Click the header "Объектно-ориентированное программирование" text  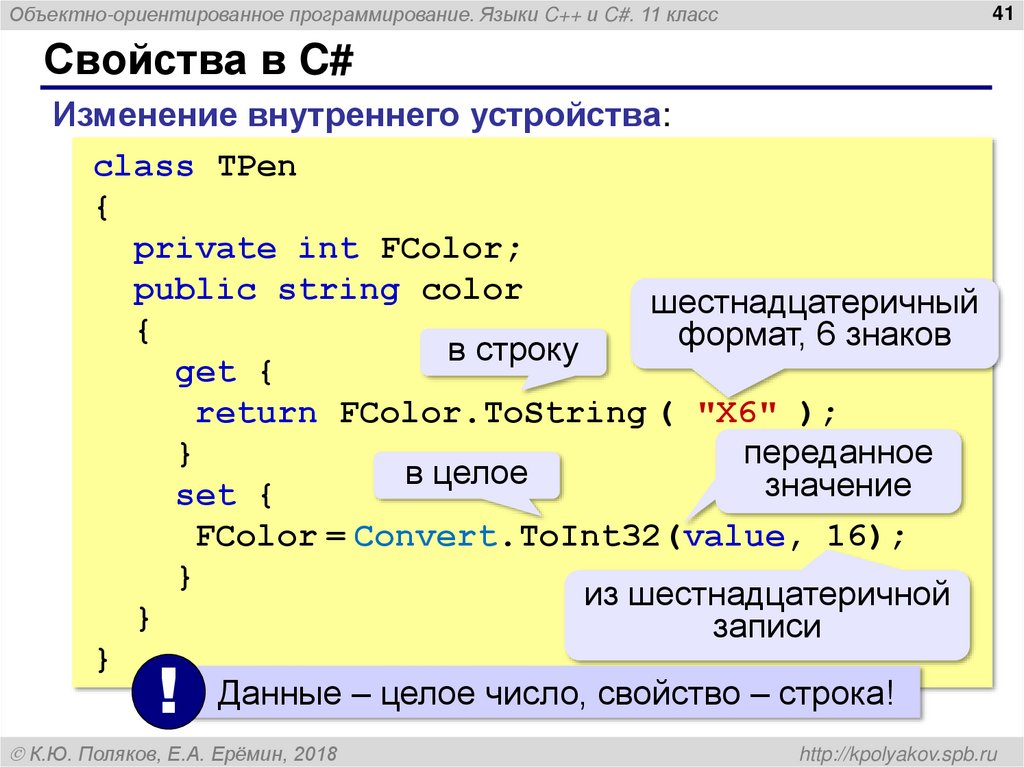click(240, 14)
